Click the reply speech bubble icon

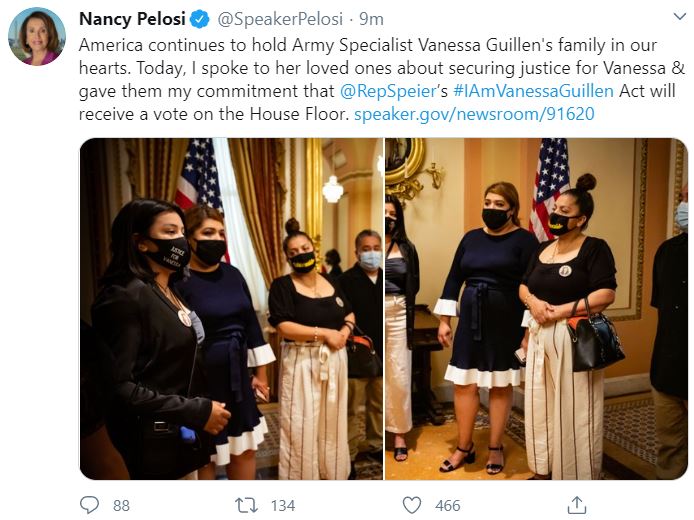pos(90,505)
